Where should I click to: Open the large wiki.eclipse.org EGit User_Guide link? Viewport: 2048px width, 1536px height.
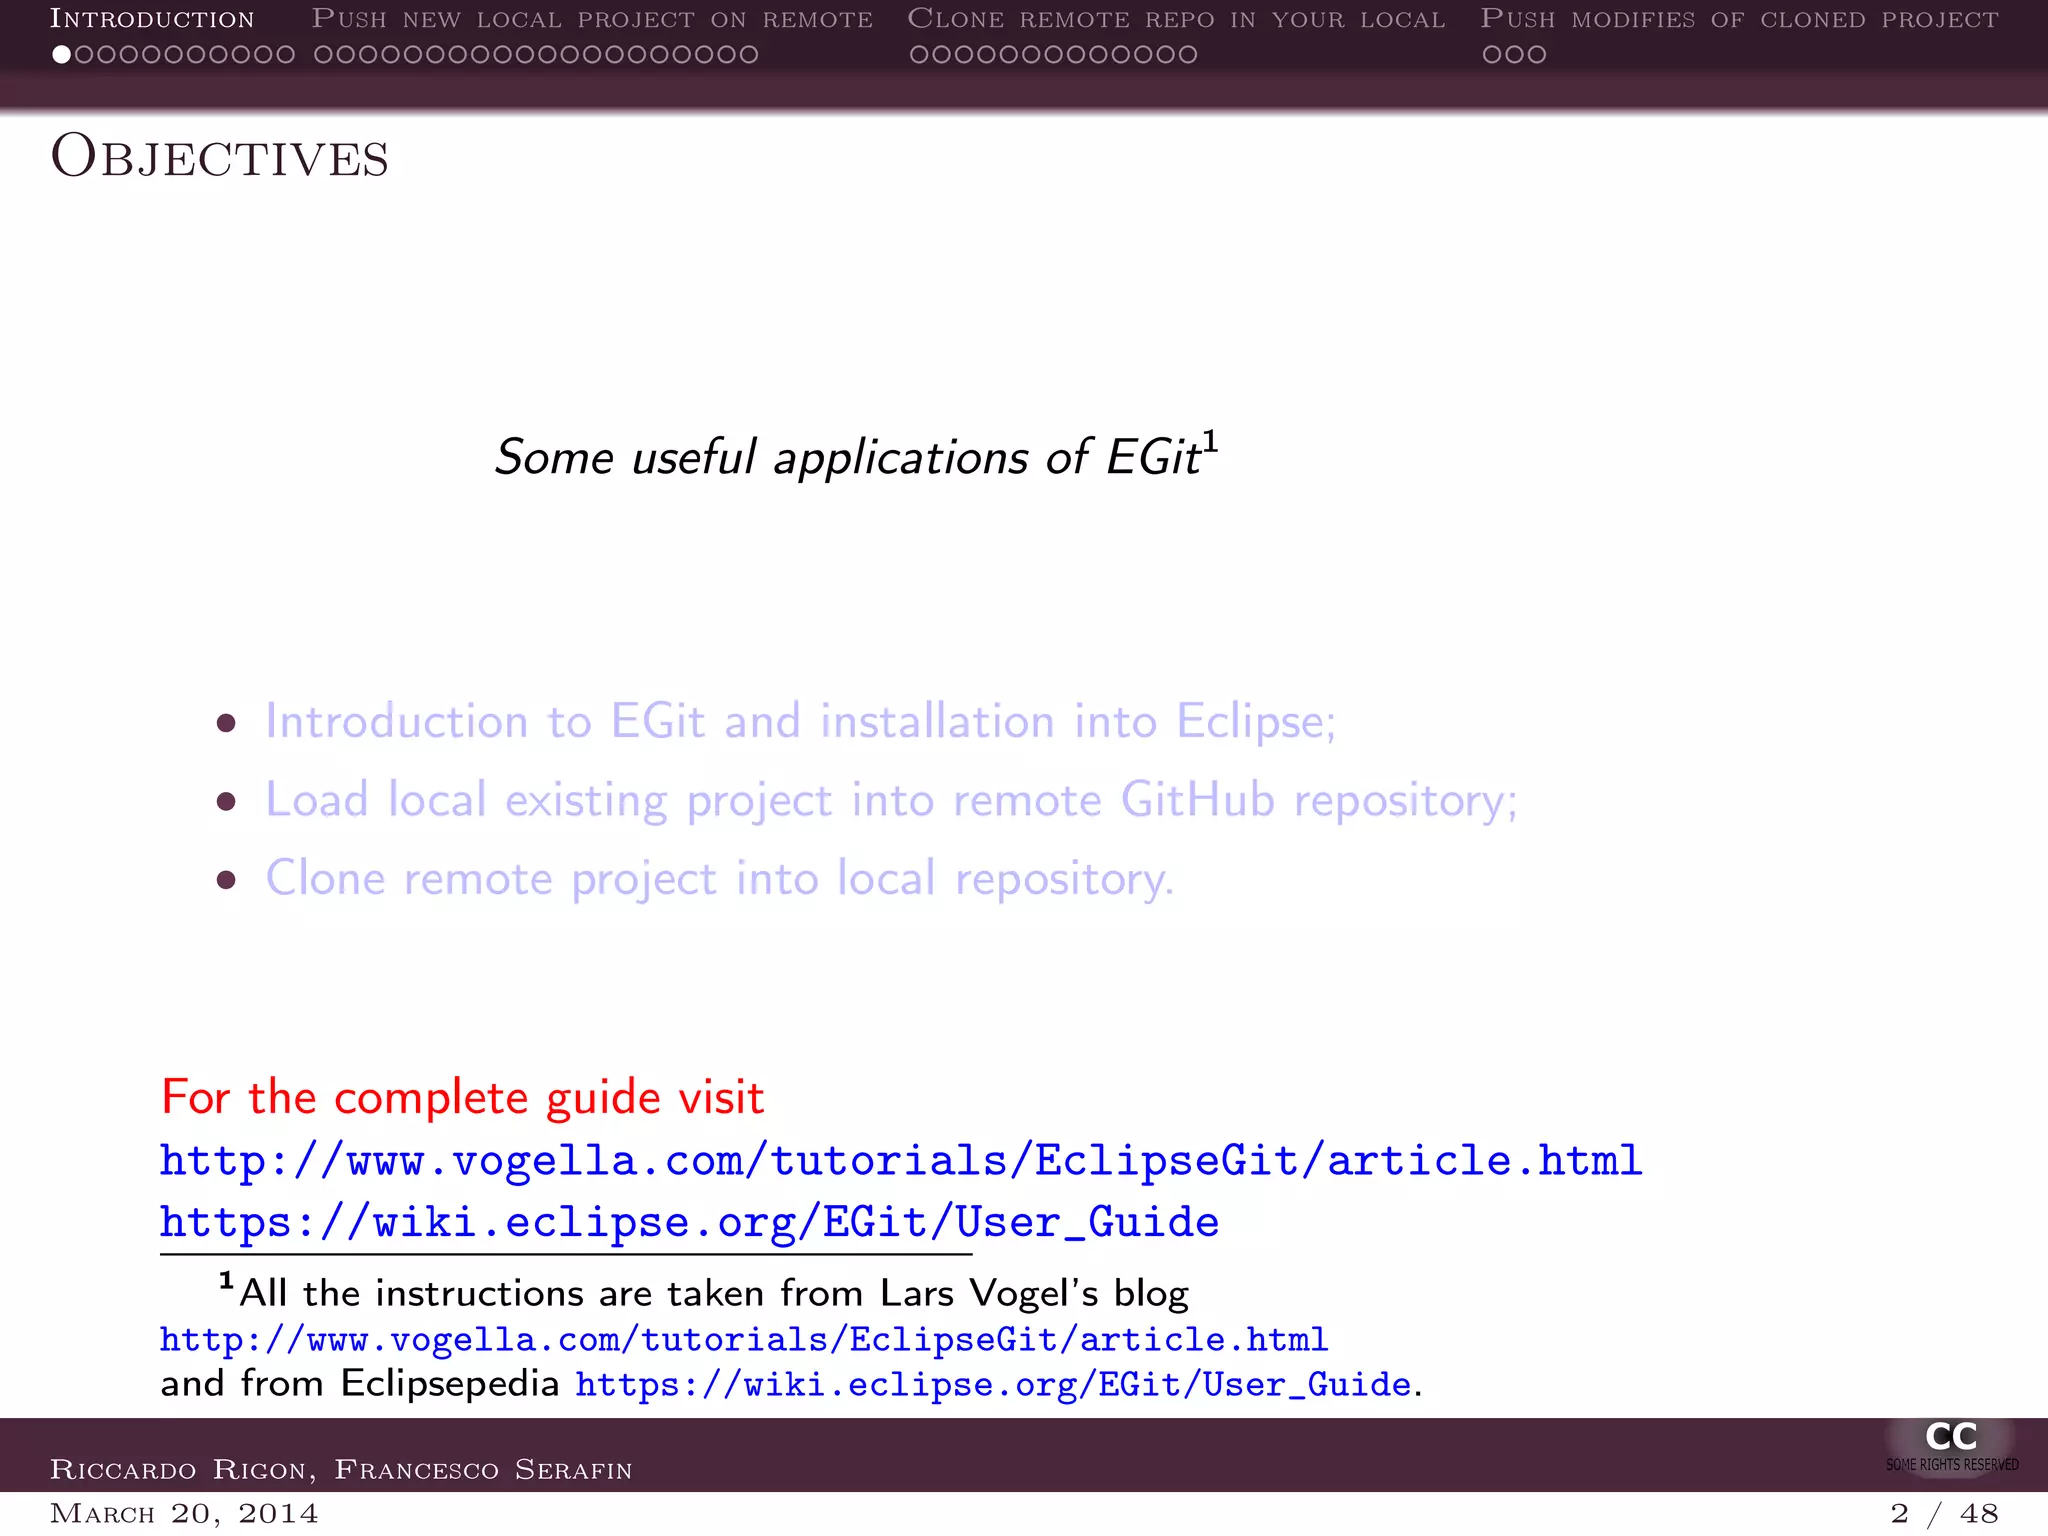tap(689, 1222)
